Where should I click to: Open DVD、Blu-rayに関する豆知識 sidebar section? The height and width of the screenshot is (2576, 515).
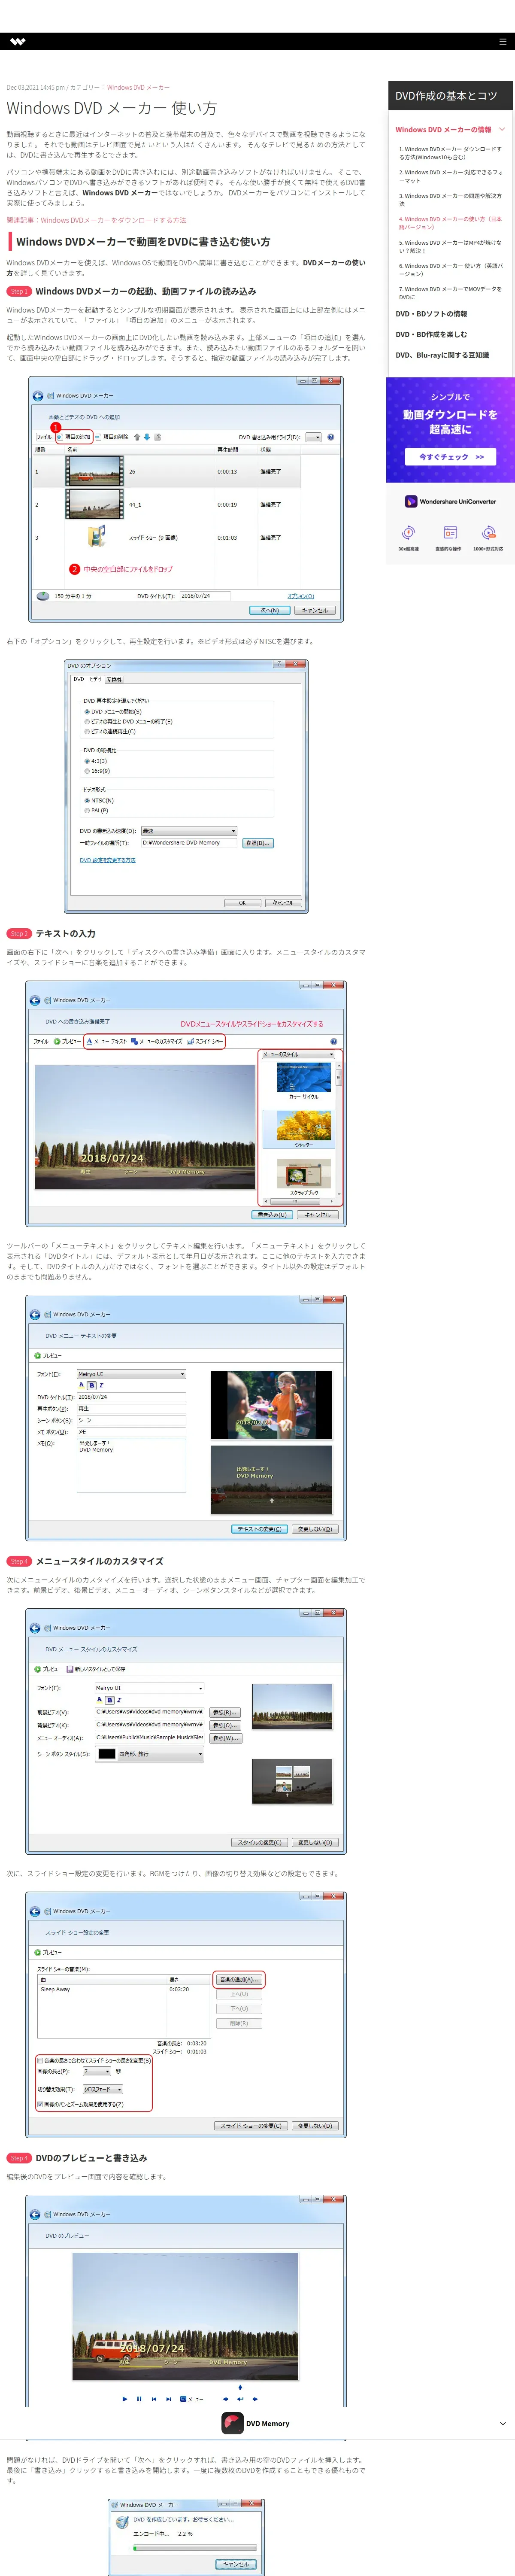[x=442, y=355]
